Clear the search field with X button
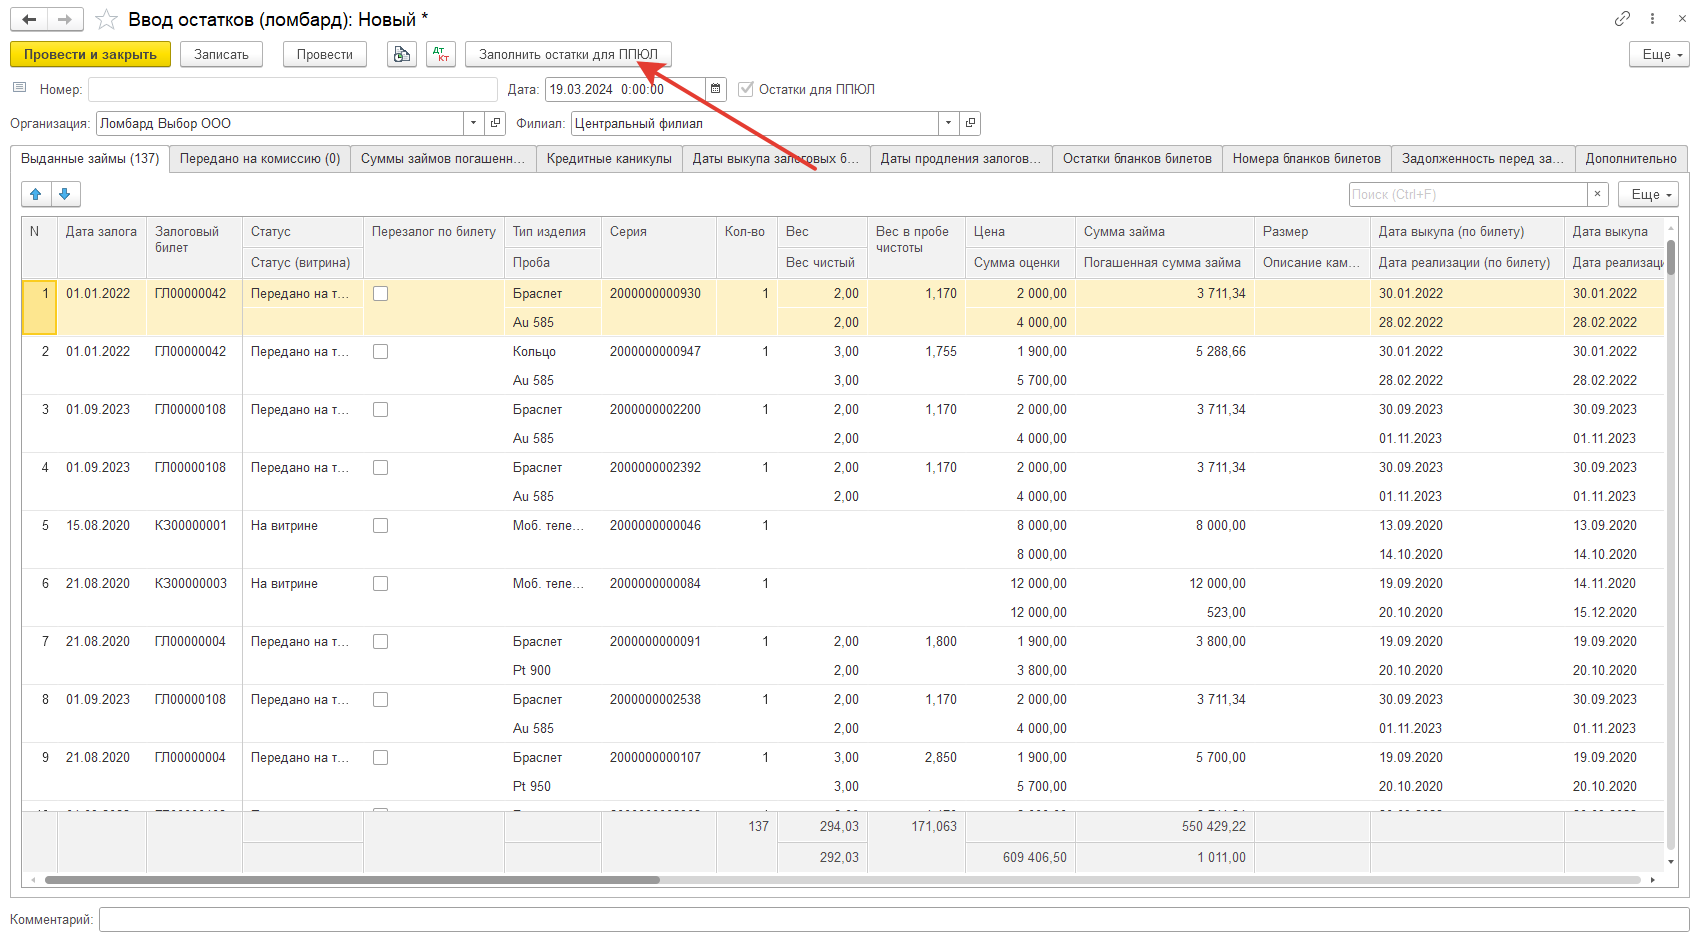The width and height of the screenshot is (1700, 939). click(1598, 194)
